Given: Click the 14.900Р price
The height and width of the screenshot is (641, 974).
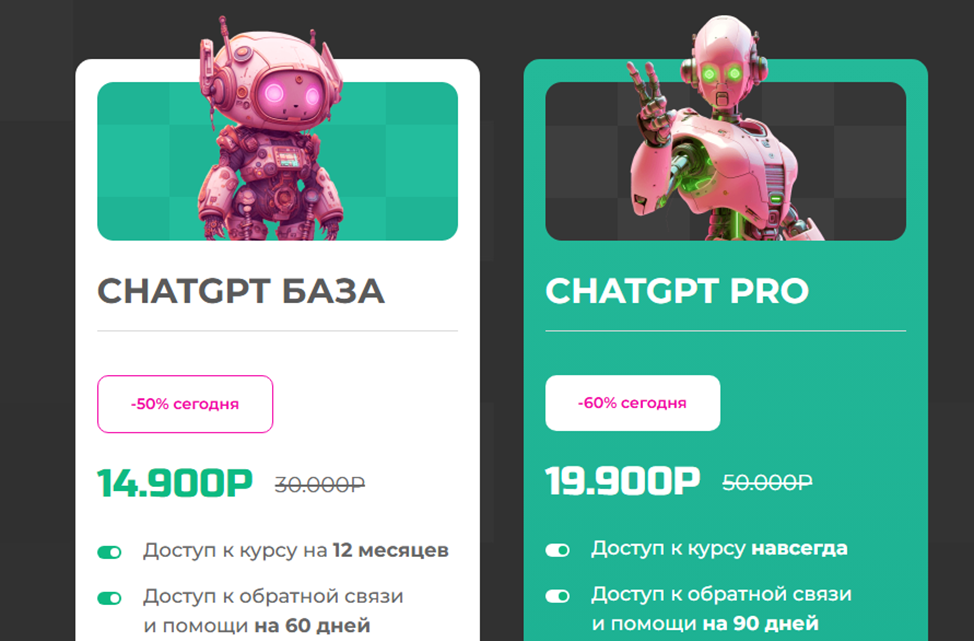Looking at the screenshot, I should point(175,483).
